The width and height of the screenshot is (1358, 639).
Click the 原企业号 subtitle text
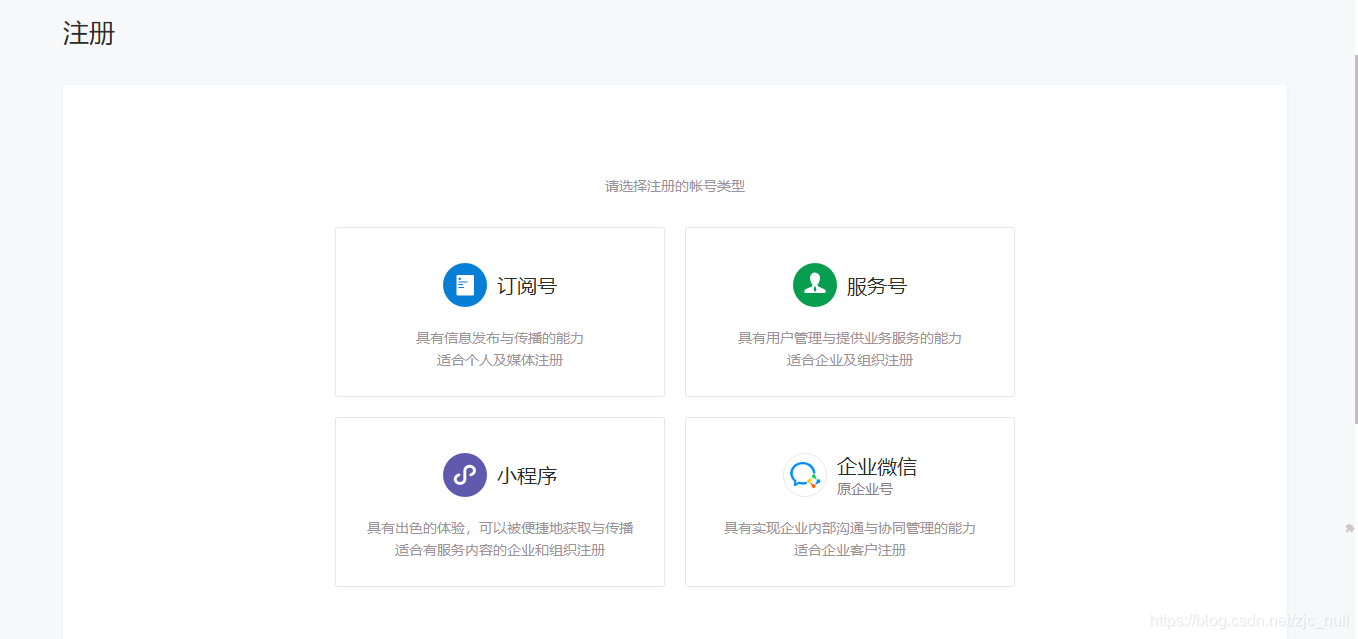click(865, 489)
